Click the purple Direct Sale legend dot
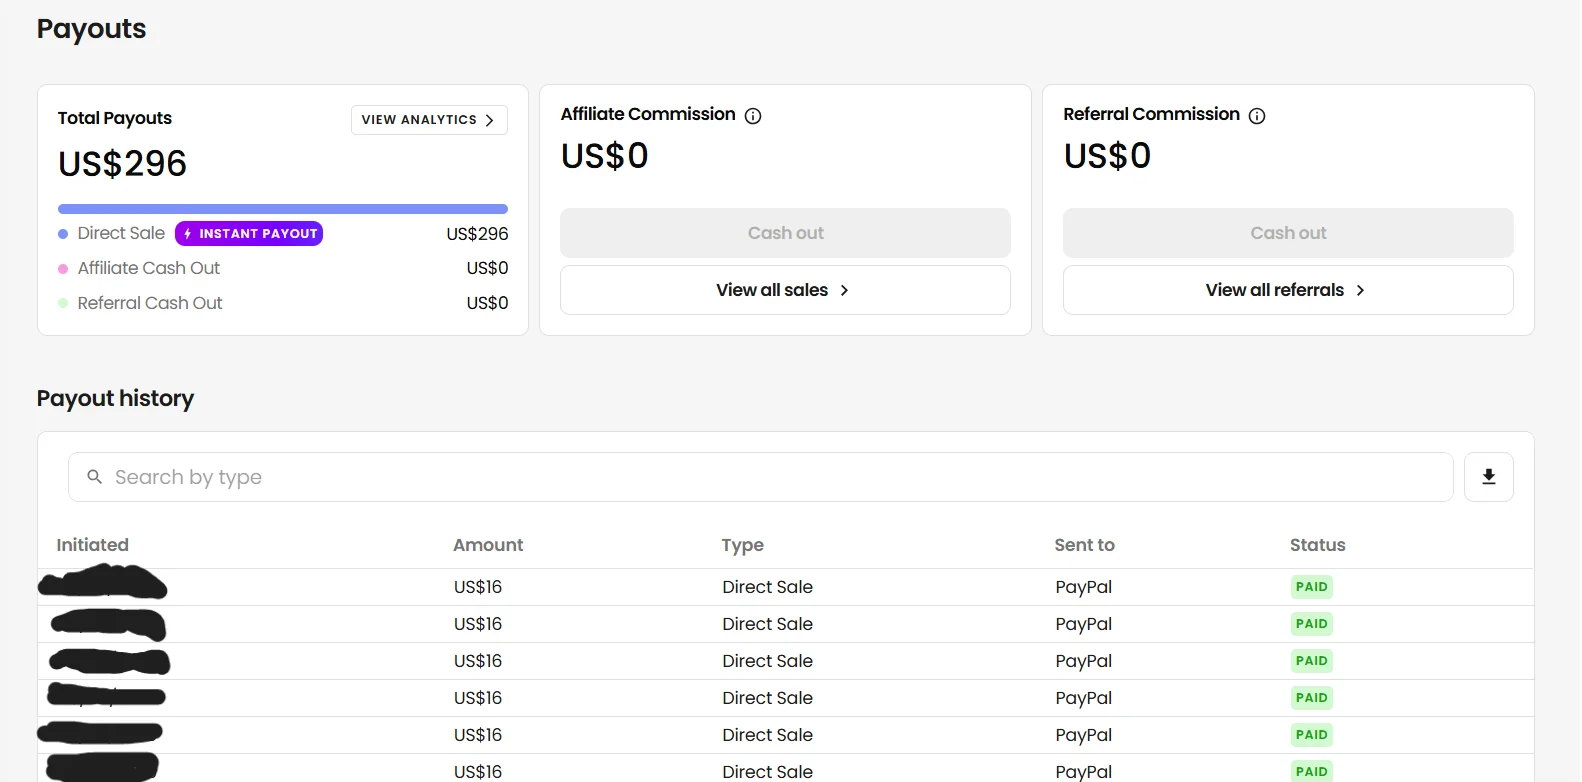The image size is (1582, 782). (63, 234)
